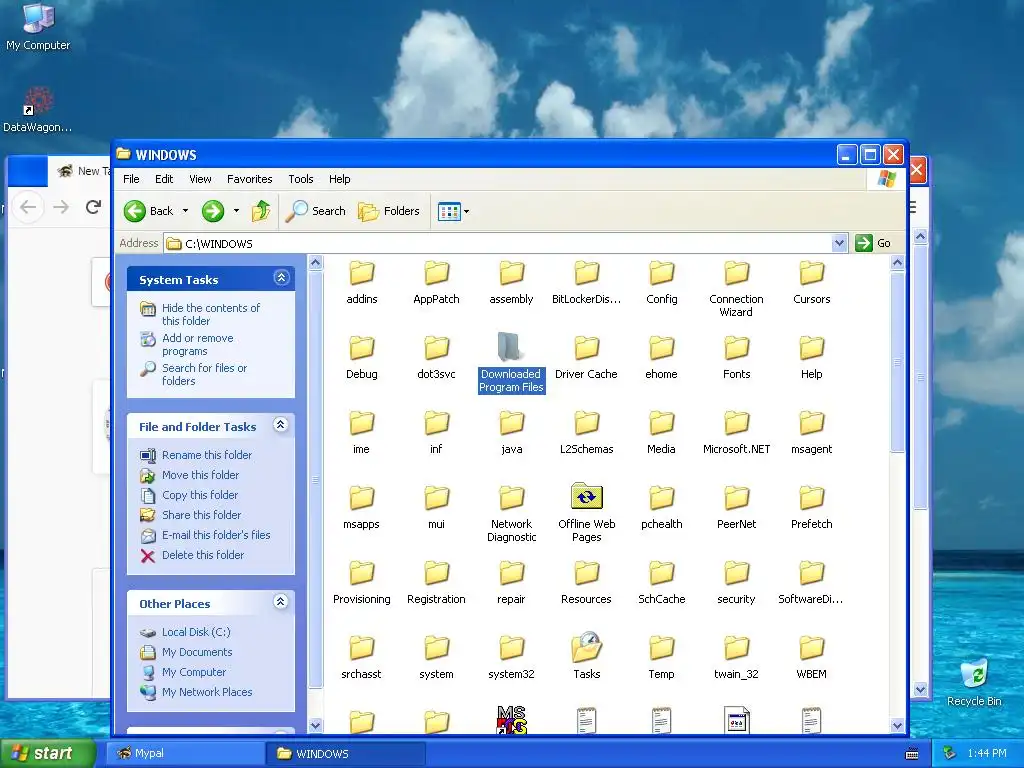Screen dimensions: 1024x768
Task: Toggle the Folders pane
Action: click(x=389, y=211)
